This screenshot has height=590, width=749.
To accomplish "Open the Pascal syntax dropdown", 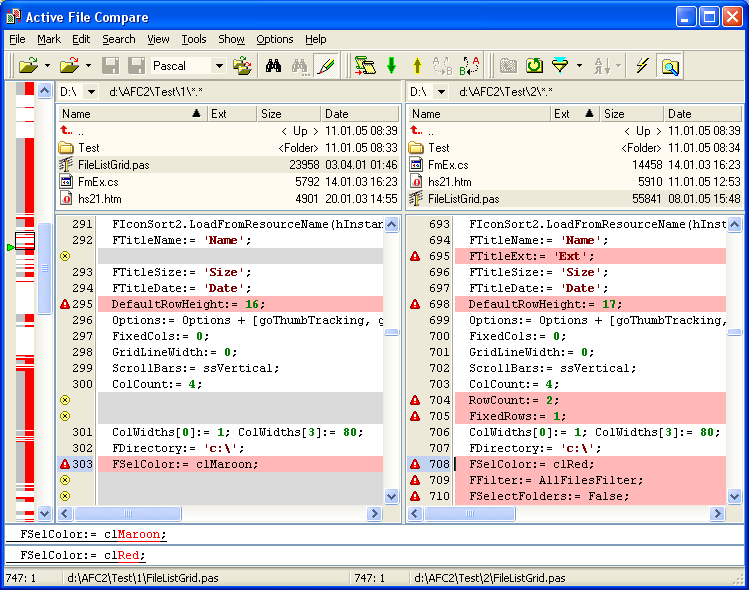I will pyautogui.click(x=218, y=66).
